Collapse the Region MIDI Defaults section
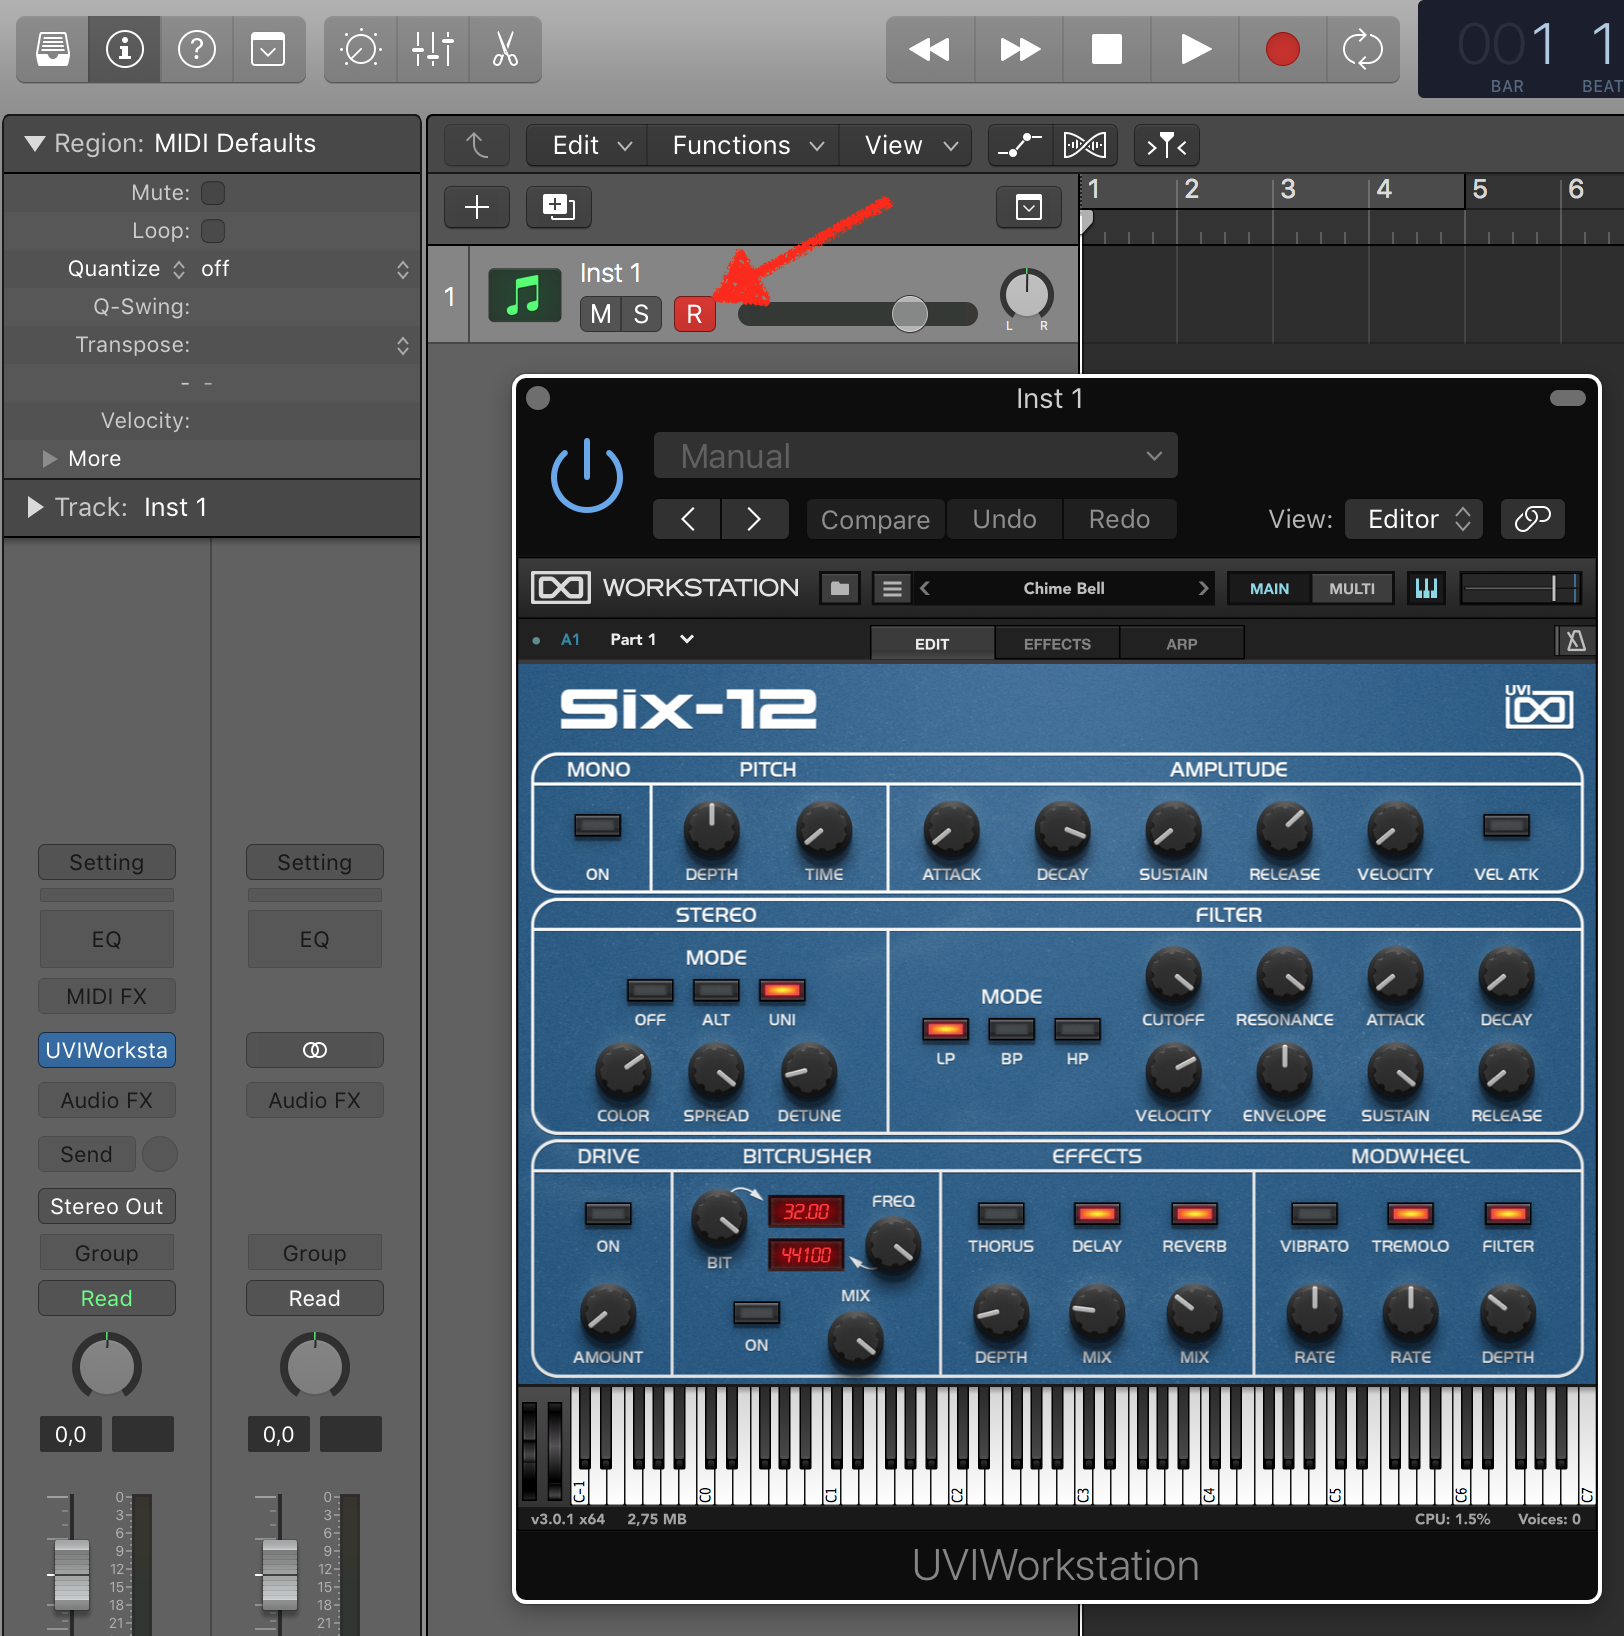Image resolution: width=1624 pixels, height=1636 pixels. tap(35, 144)
